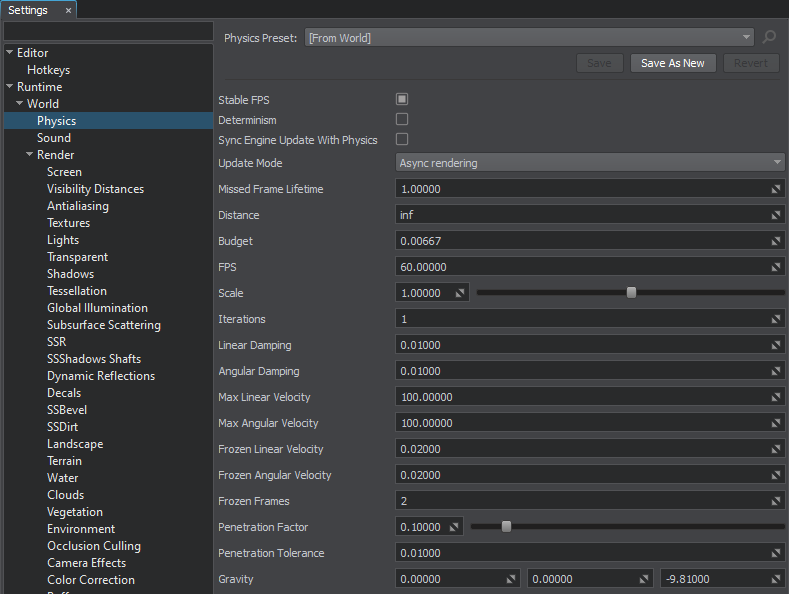Click the arrow icon in the Budget field
Screen dimensions: 789x594
pos(776,241)
